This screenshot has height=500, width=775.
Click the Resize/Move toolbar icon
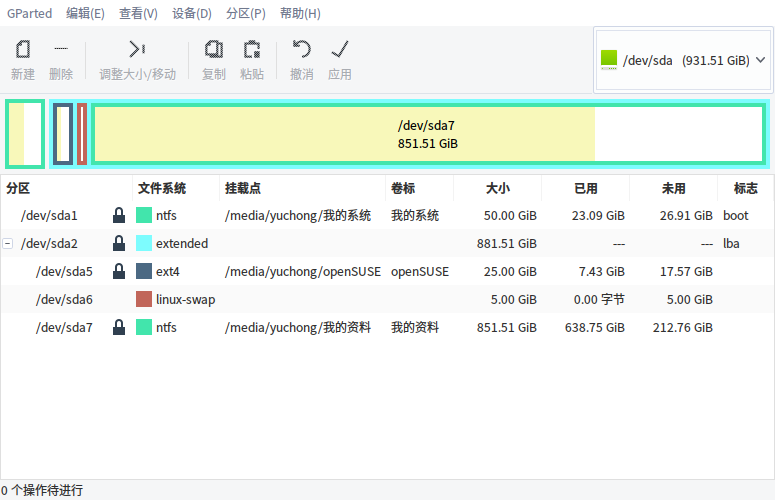click(137, 49)
